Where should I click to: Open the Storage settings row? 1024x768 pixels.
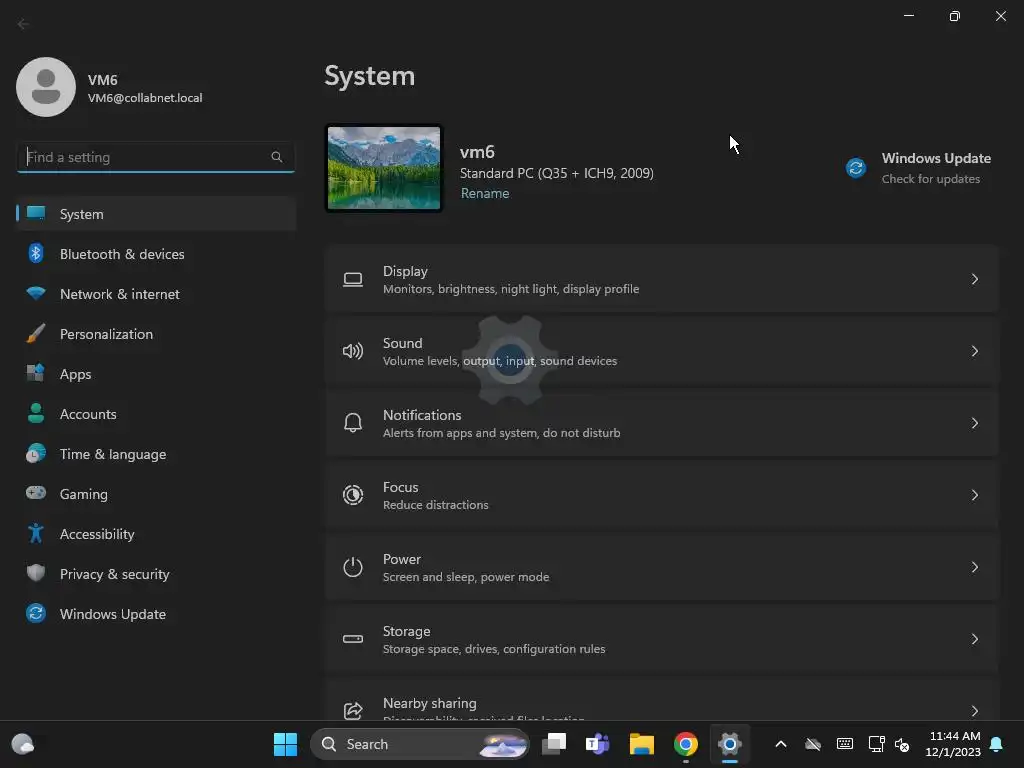tap(662, 639)
